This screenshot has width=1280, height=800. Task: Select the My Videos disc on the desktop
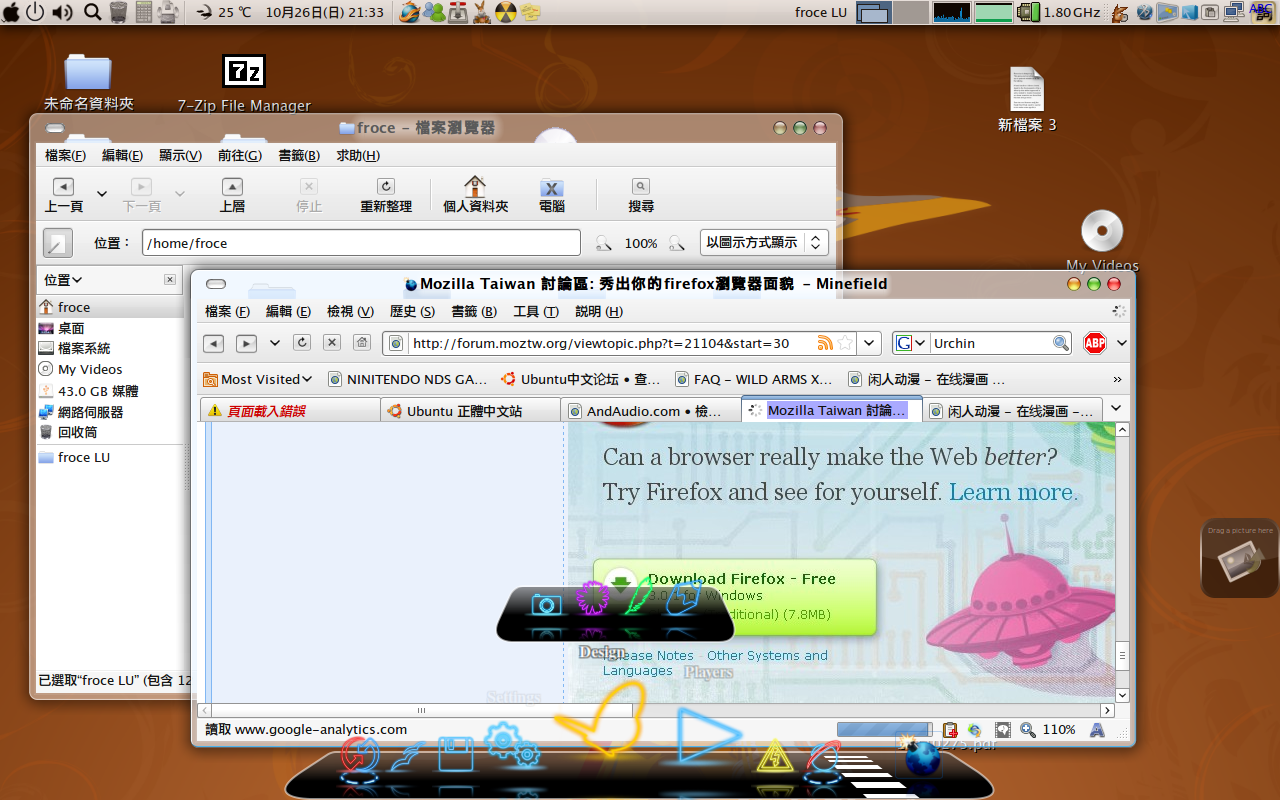[1102, 241]
